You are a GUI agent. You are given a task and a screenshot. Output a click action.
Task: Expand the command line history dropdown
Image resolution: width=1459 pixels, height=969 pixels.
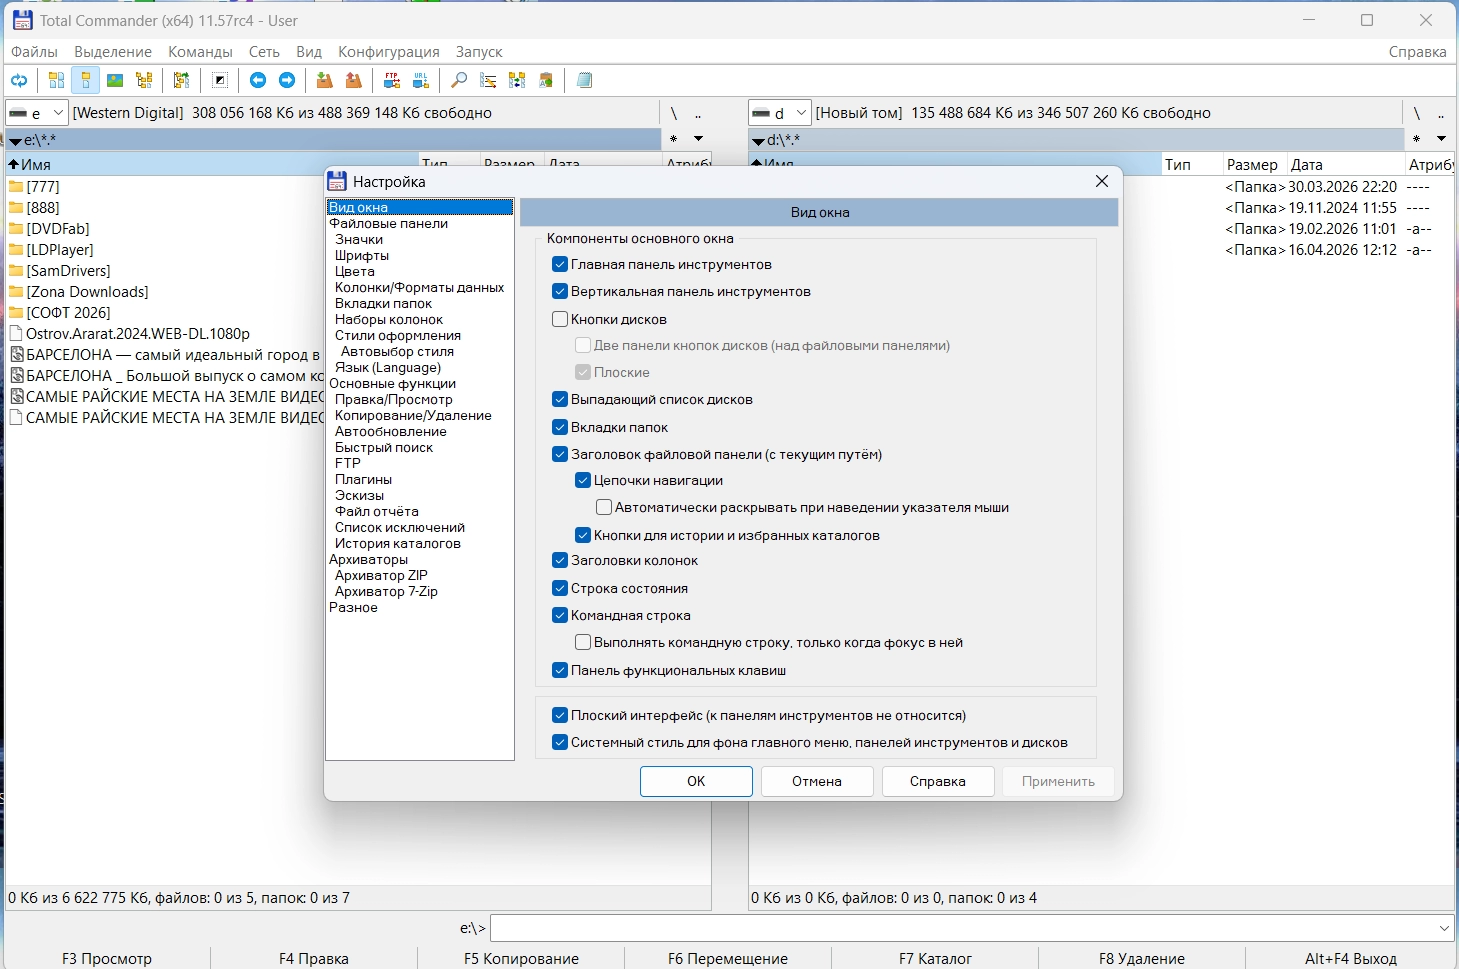coord(1444,928)
